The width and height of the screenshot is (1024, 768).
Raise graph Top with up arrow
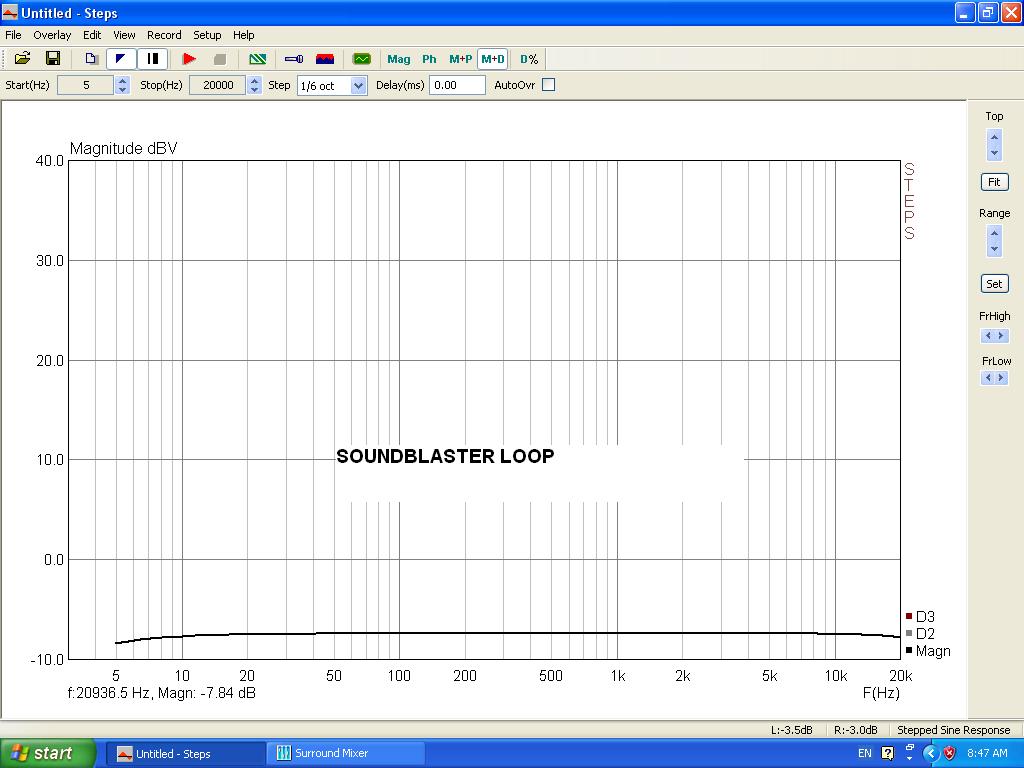(x=994, y=137)
